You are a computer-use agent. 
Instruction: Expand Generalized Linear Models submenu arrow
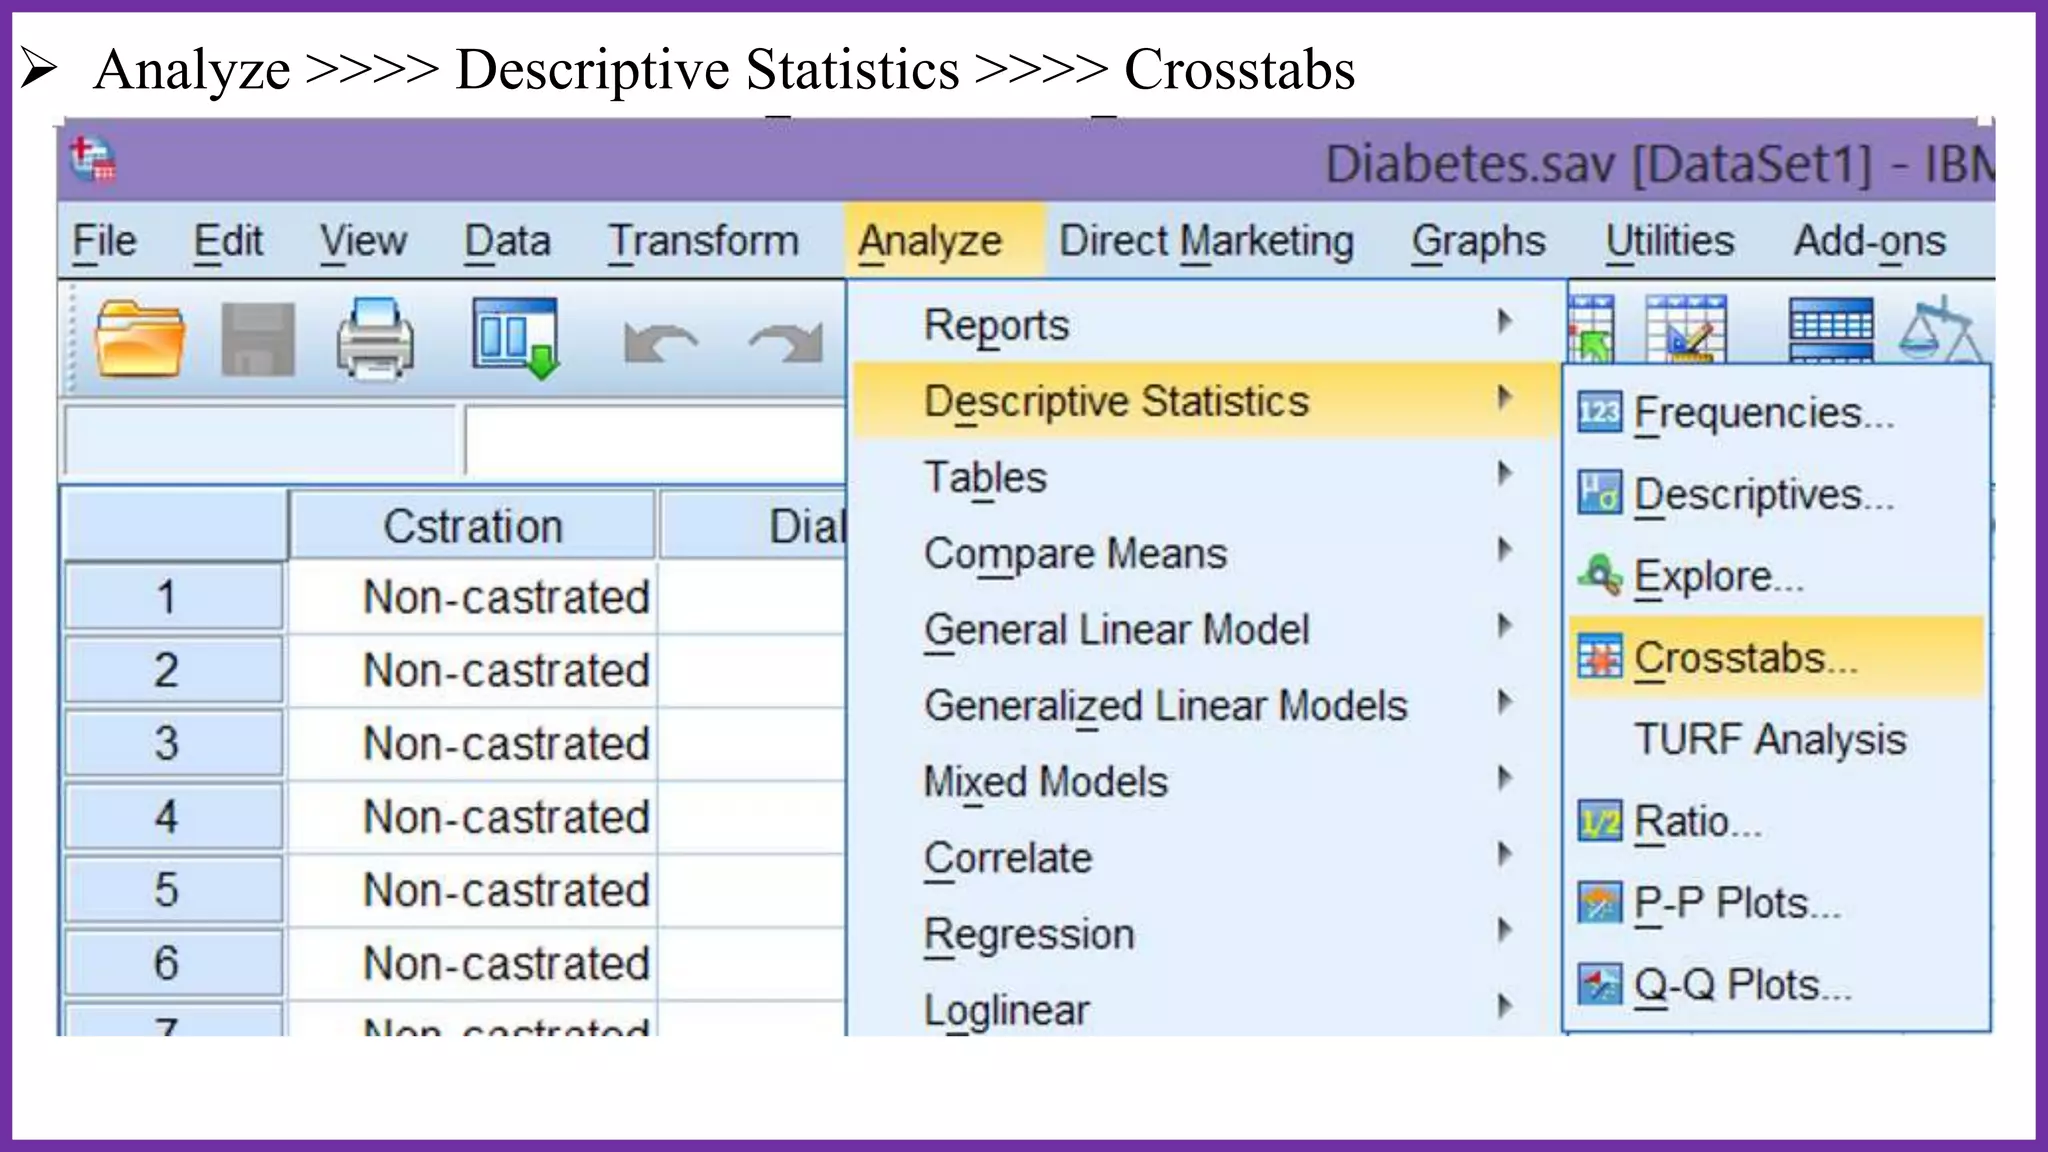pyautogui.click(x=1504, y=702)
